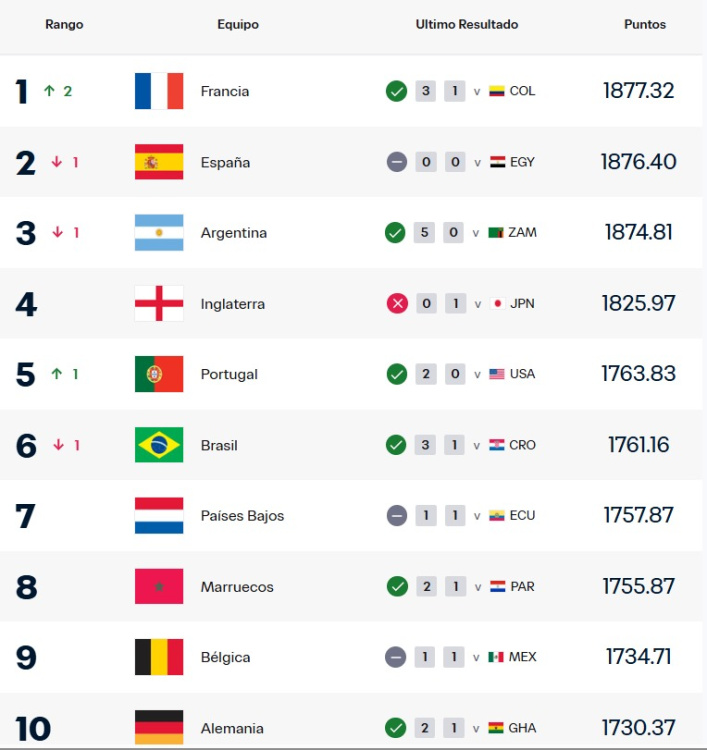Sort by the Puntos column header
The image size is (707, 750).
pos(645,25)
